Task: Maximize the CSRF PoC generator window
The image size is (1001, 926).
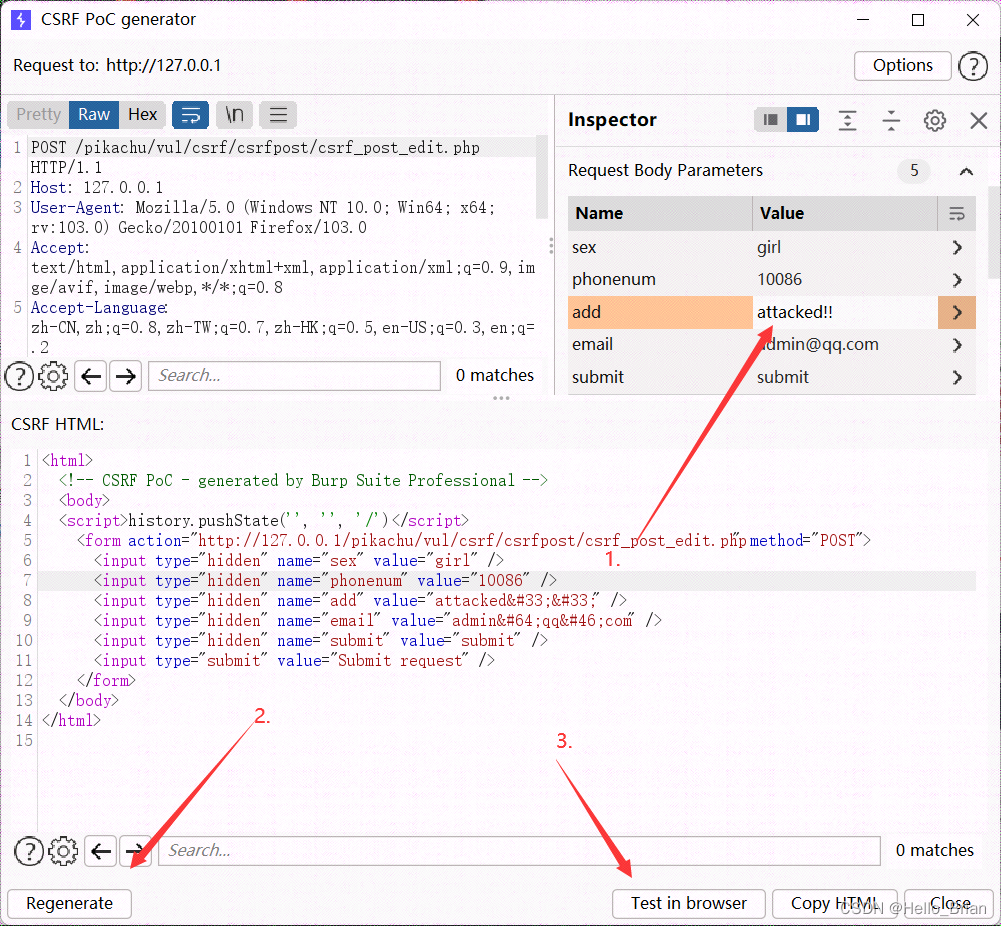Action: click(918, 20)
